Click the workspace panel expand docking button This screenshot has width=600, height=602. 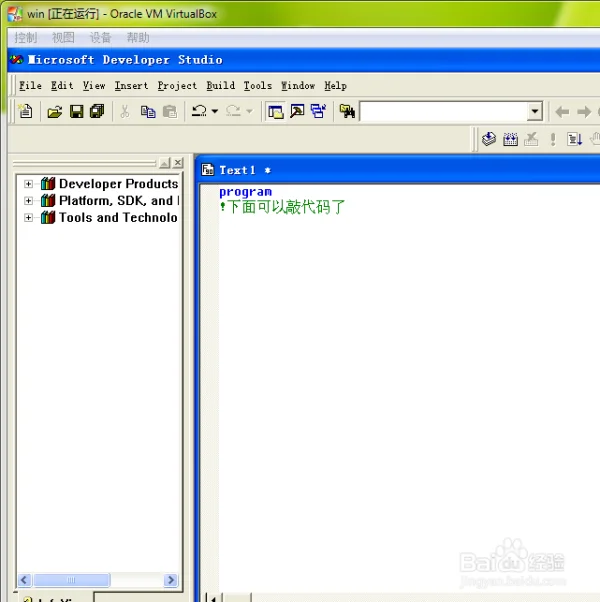pyautogui.click(x=165, y=163)
